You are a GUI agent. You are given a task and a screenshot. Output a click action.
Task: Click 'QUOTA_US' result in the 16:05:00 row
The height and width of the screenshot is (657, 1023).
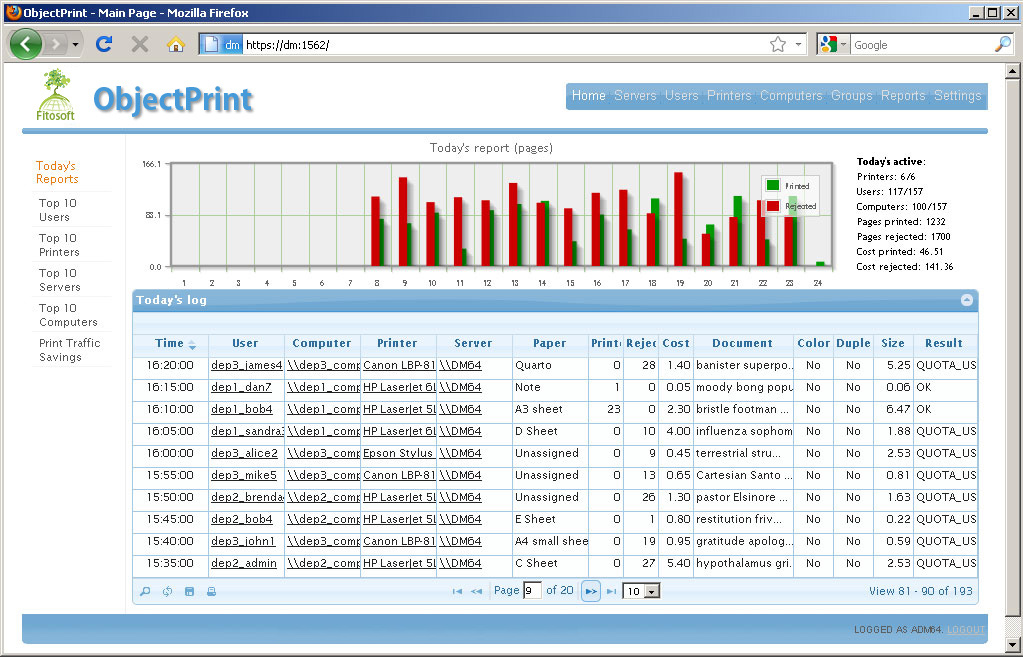tap(946, 431)
